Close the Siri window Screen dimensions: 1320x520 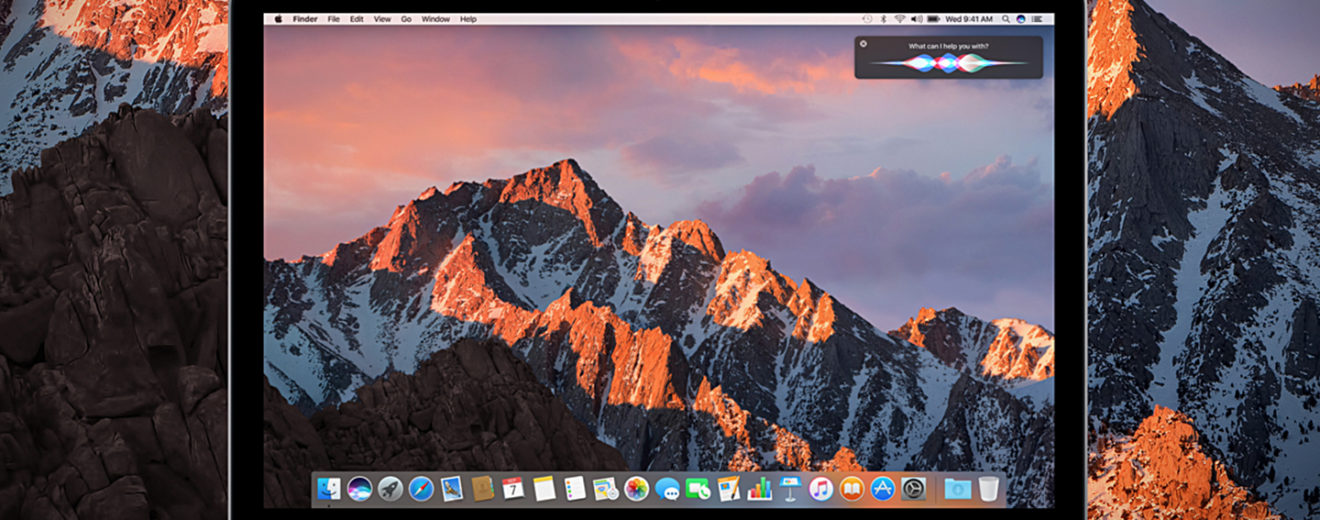[x=864, y=44]
